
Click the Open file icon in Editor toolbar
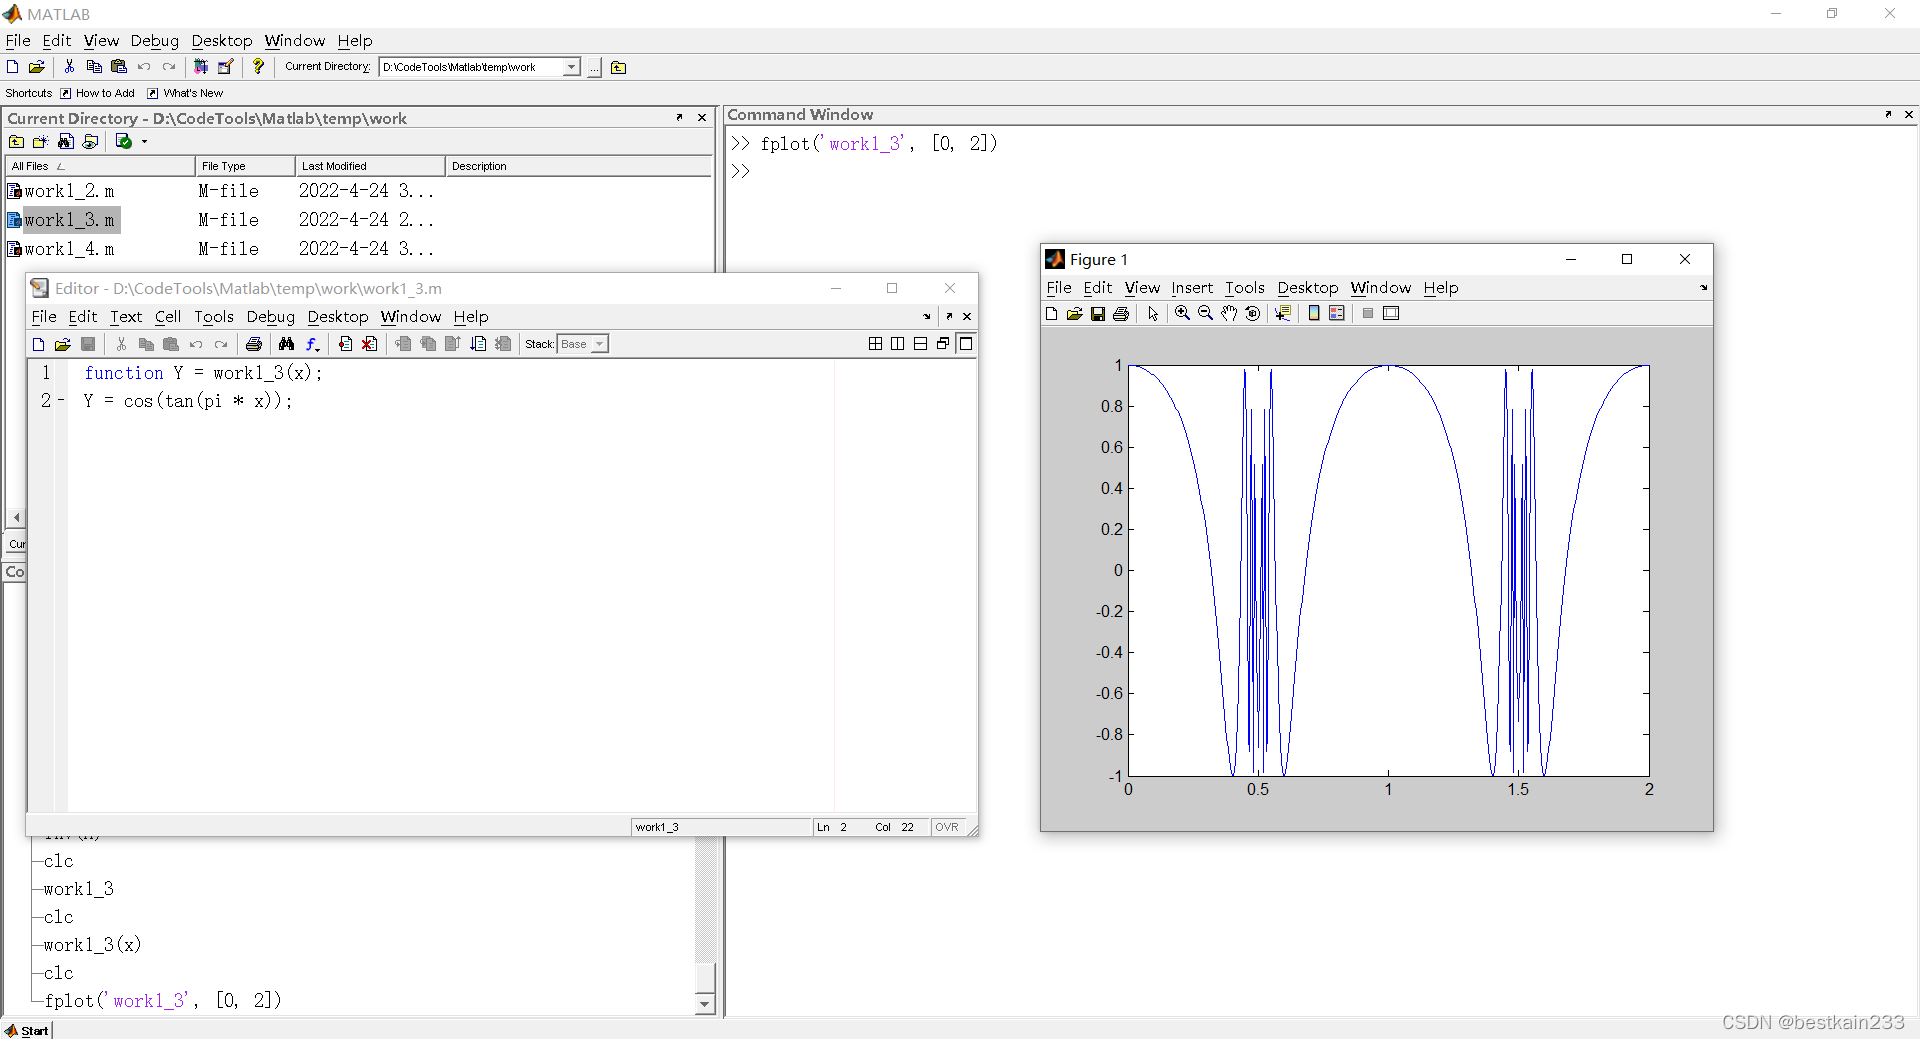click(x=62, y=344)
